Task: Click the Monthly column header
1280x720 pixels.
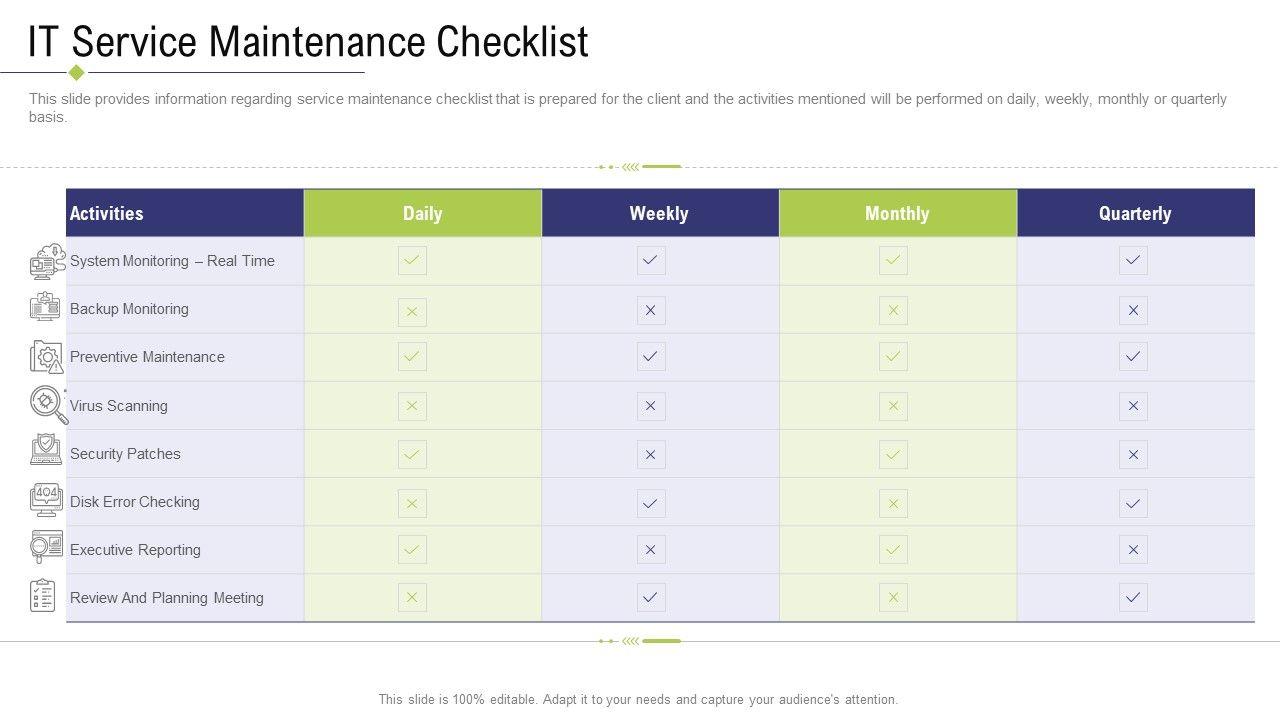Action: coord(897,213)
